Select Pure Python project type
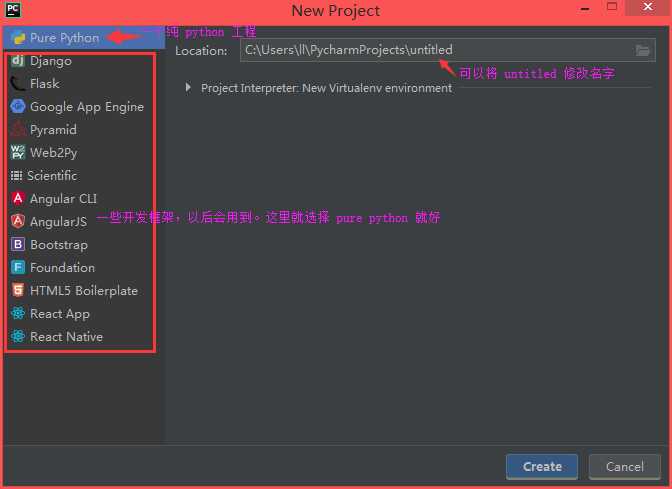 click(x=84, y=38)
